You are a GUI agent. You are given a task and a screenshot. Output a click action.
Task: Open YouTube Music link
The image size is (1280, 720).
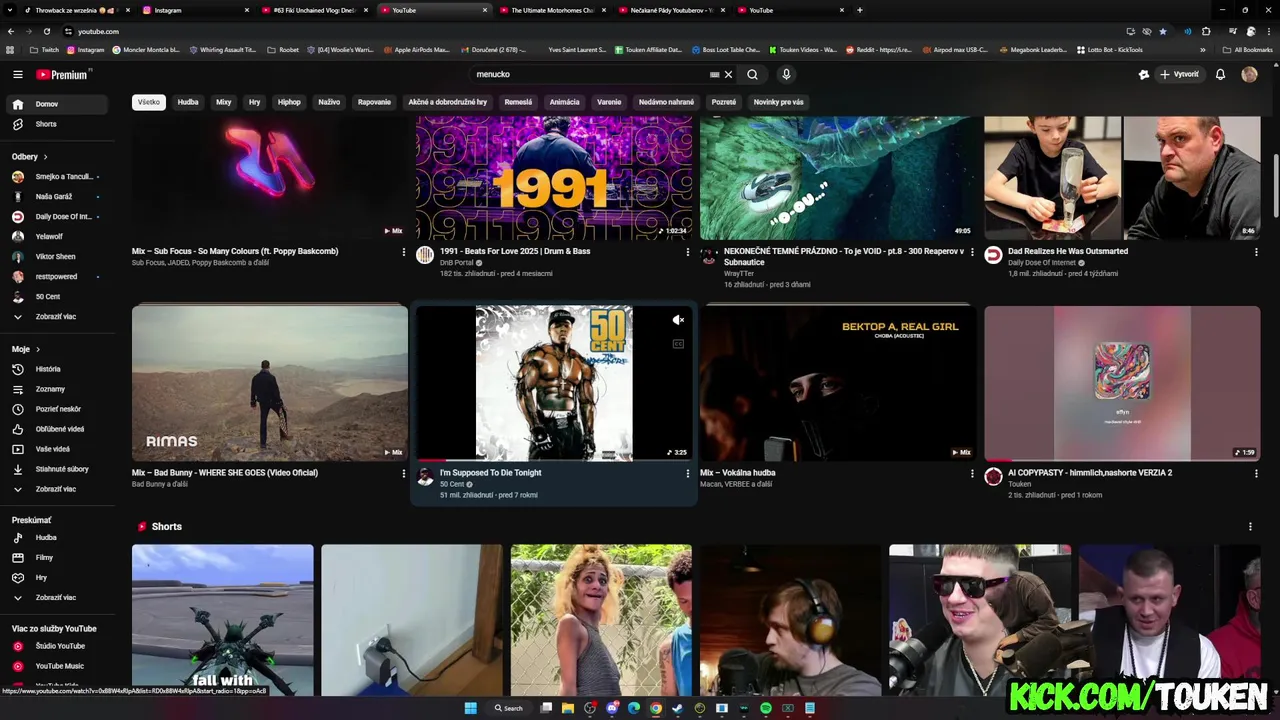(58, 666)
